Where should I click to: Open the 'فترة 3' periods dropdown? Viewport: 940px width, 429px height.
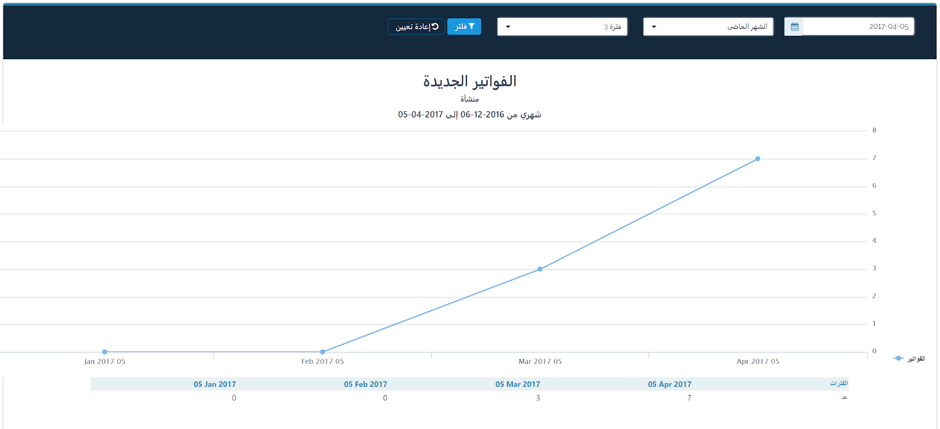(x=562, y=27)
